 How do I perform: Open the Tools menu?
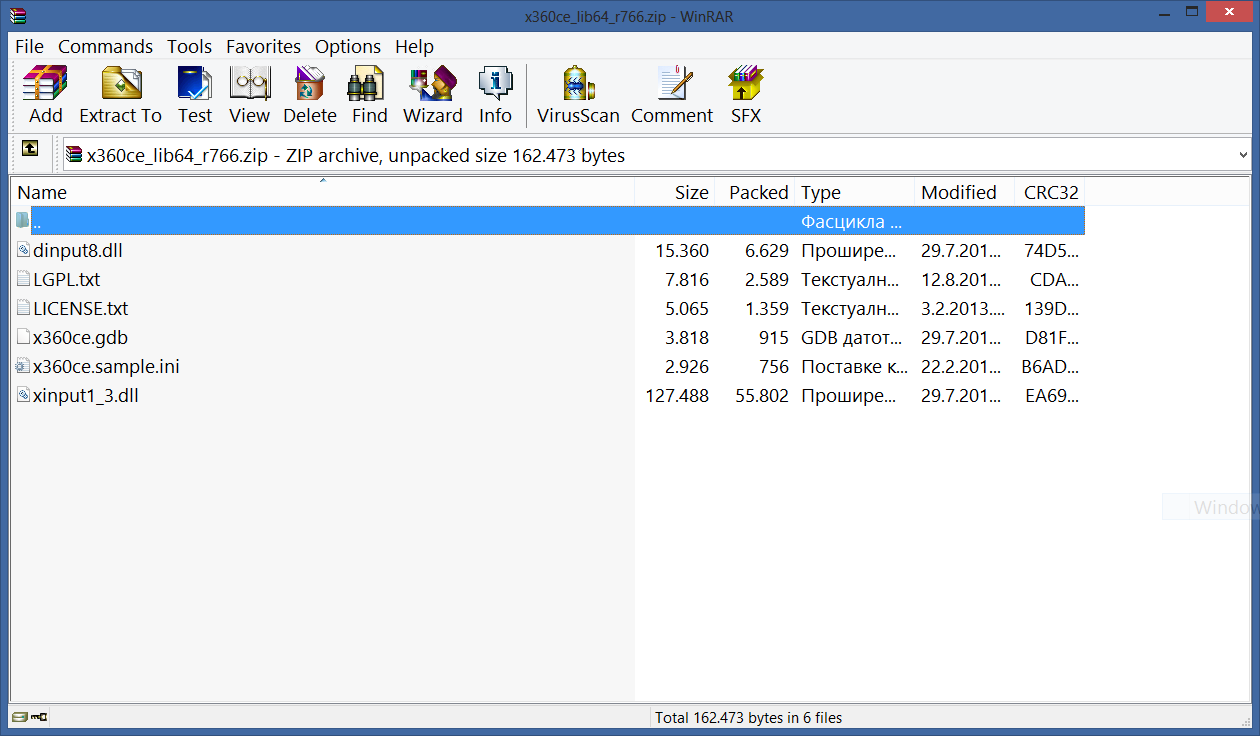[190, 46]
